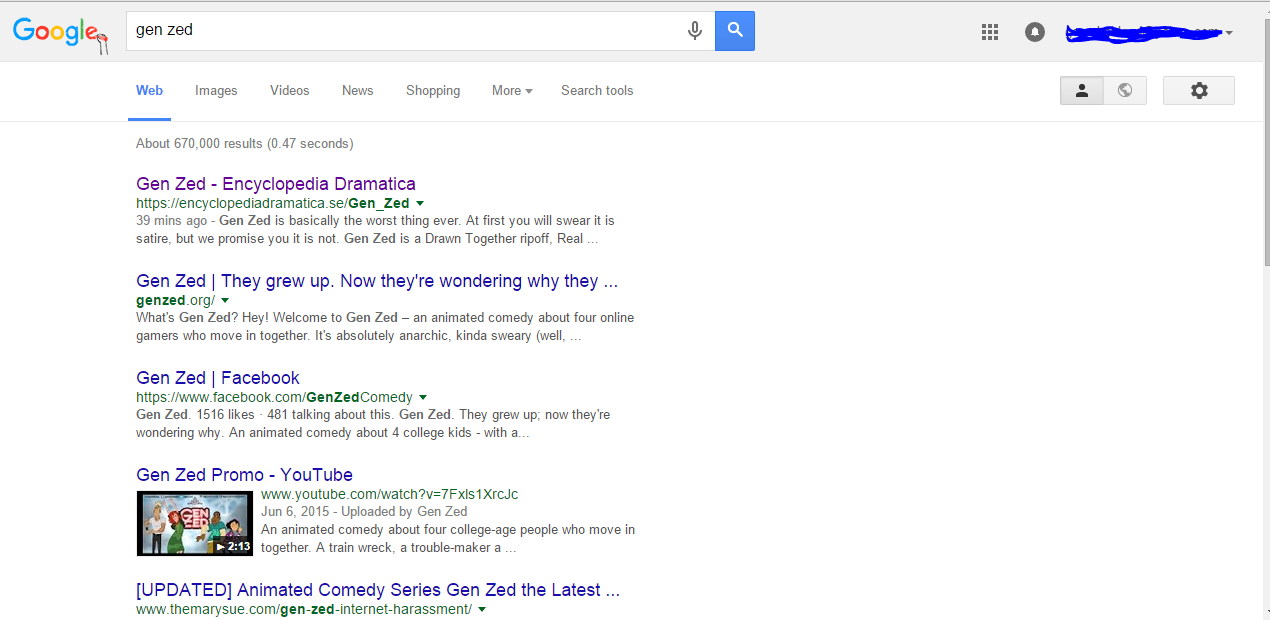Switch to the News tab
Screen dimensions: 1270x620
tap(357, 91)
